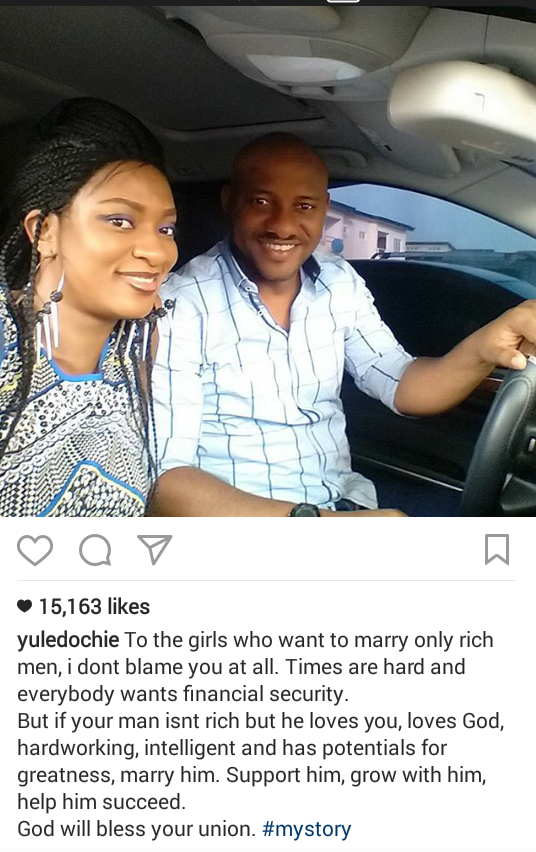Like the post with the heart icon
Image resolution: width=536 pixels, height=852 pixels.
[35, 550]
